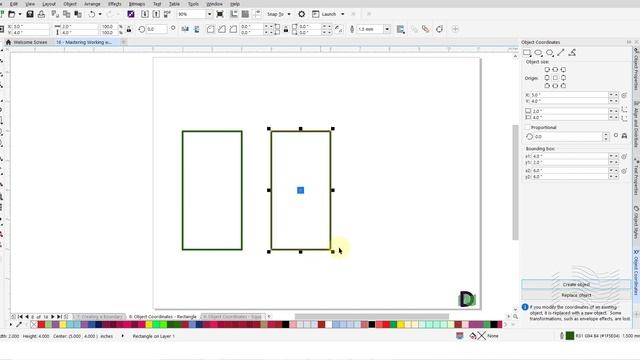Click the Mirror vertically icon

(196, 29)
